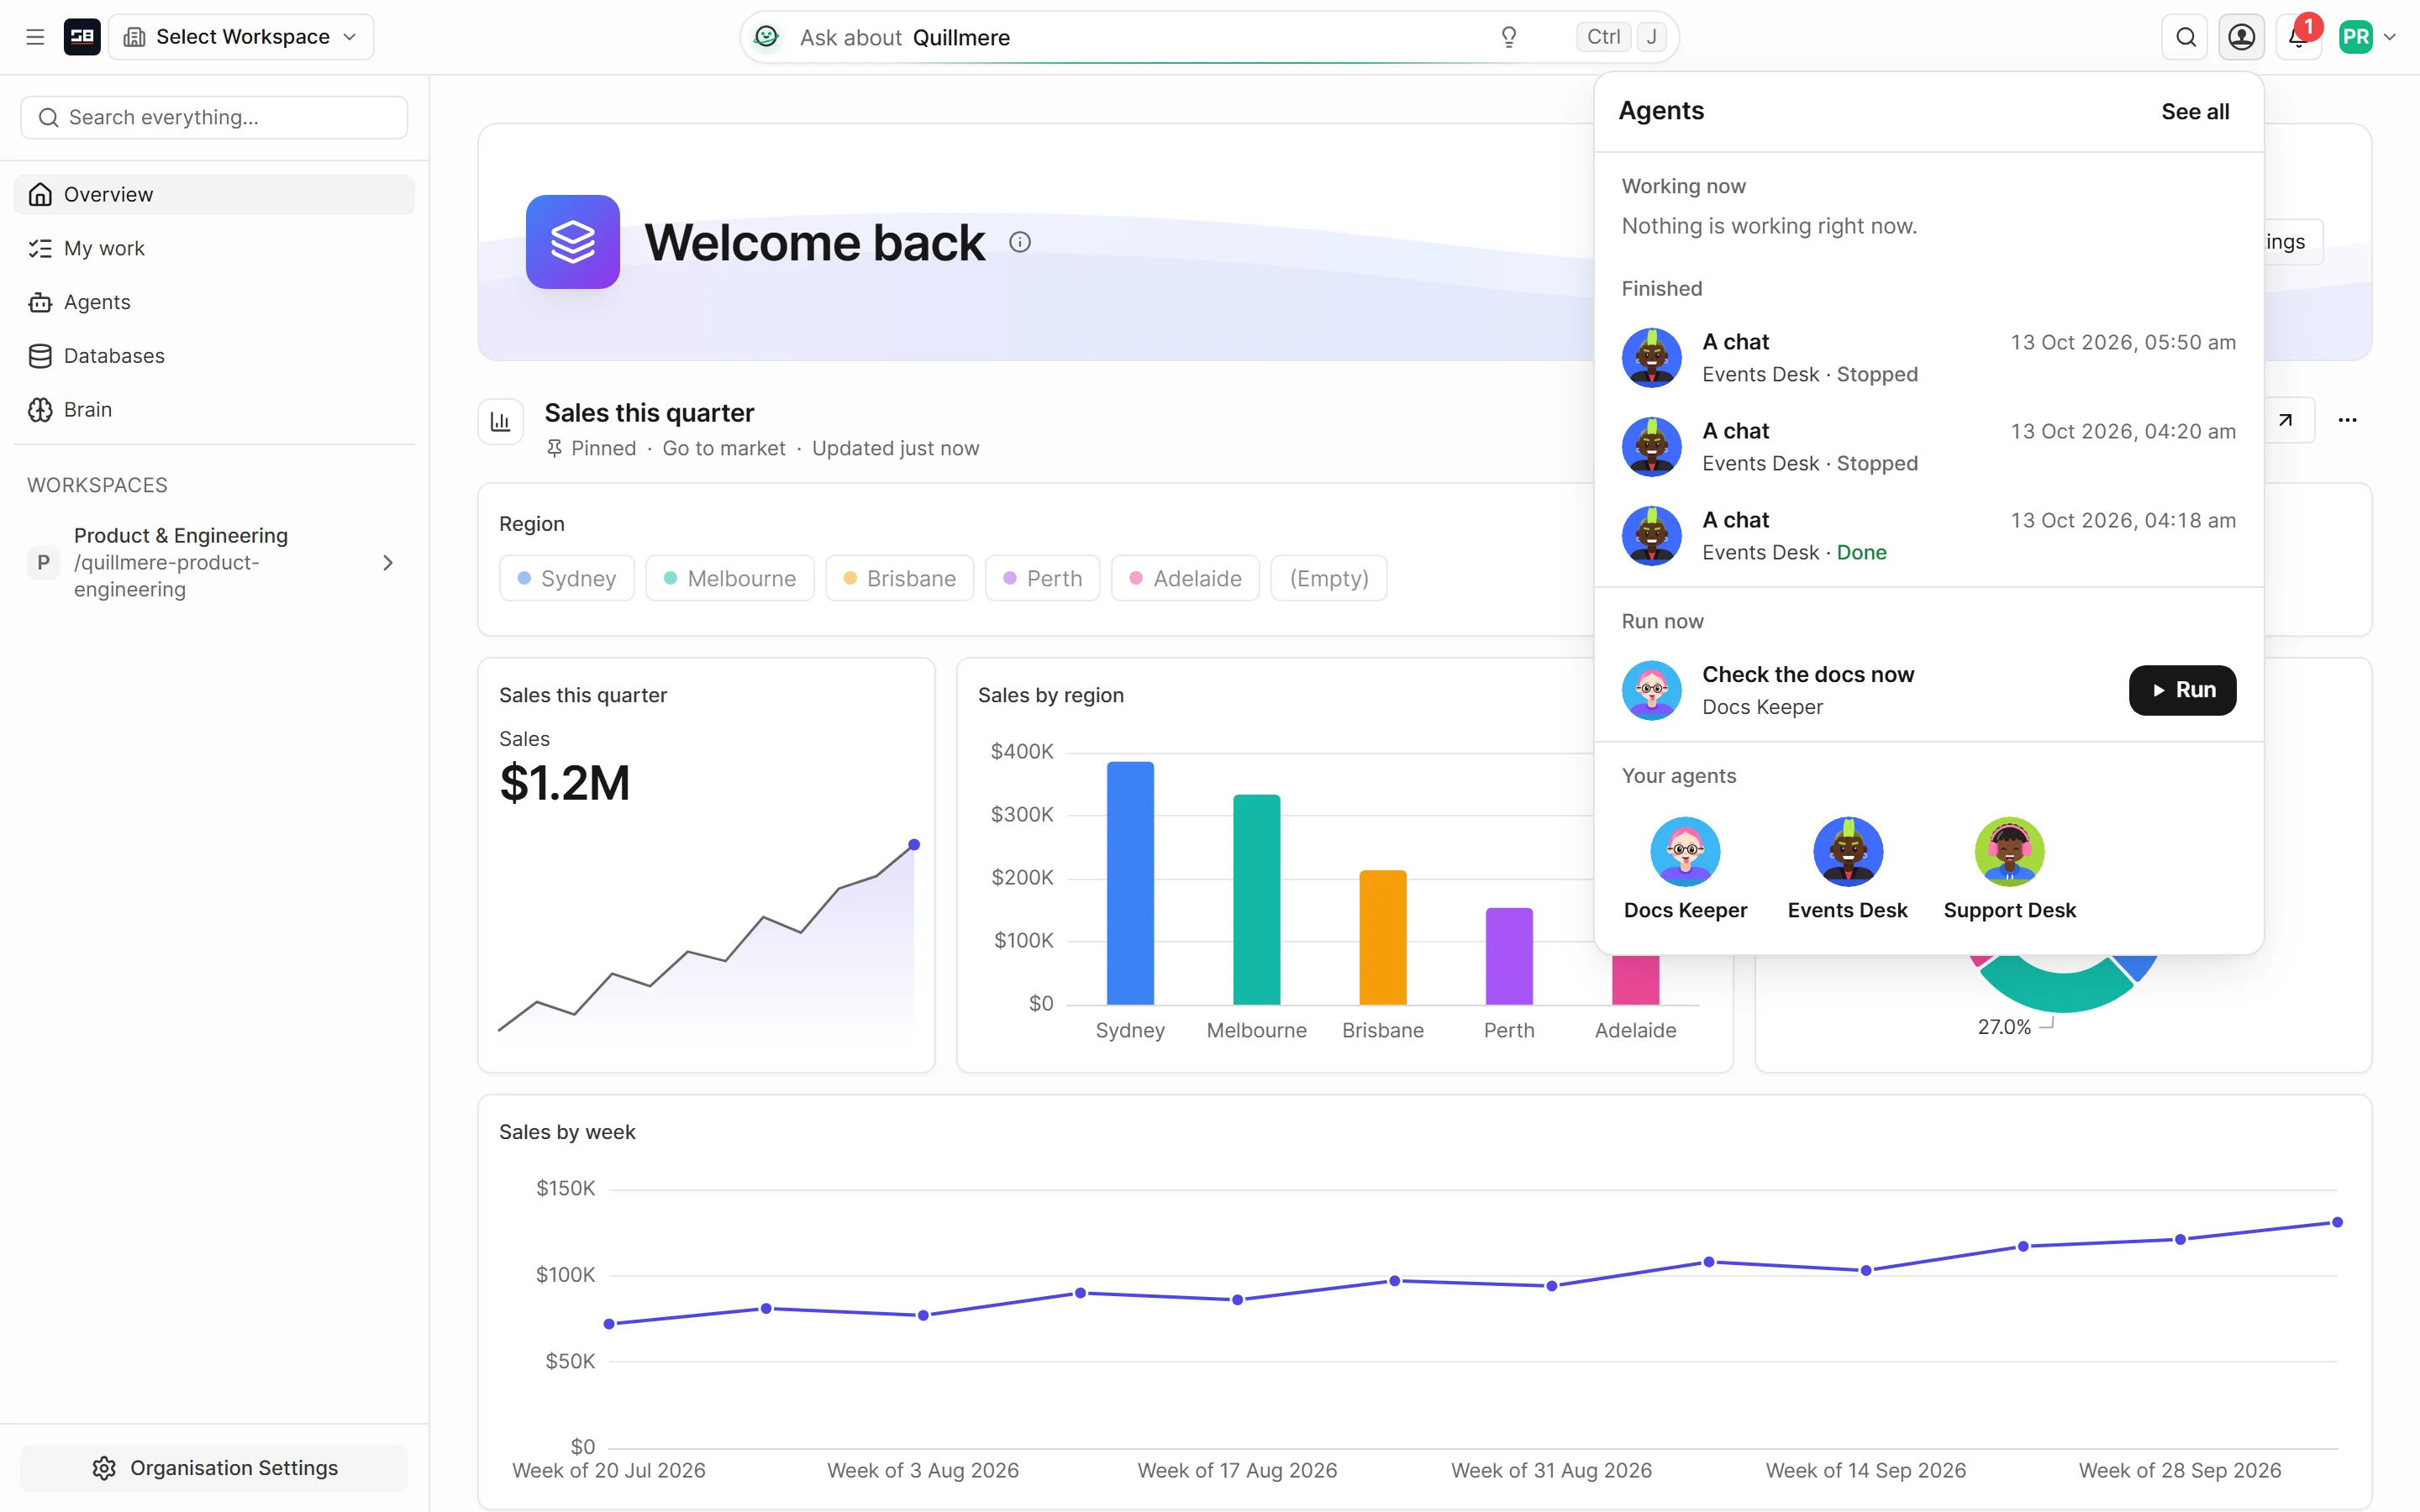This screenshot has height=1512, width=2420.
Task: Toggle the Perth region filter chip
Action: [1043, 578]
